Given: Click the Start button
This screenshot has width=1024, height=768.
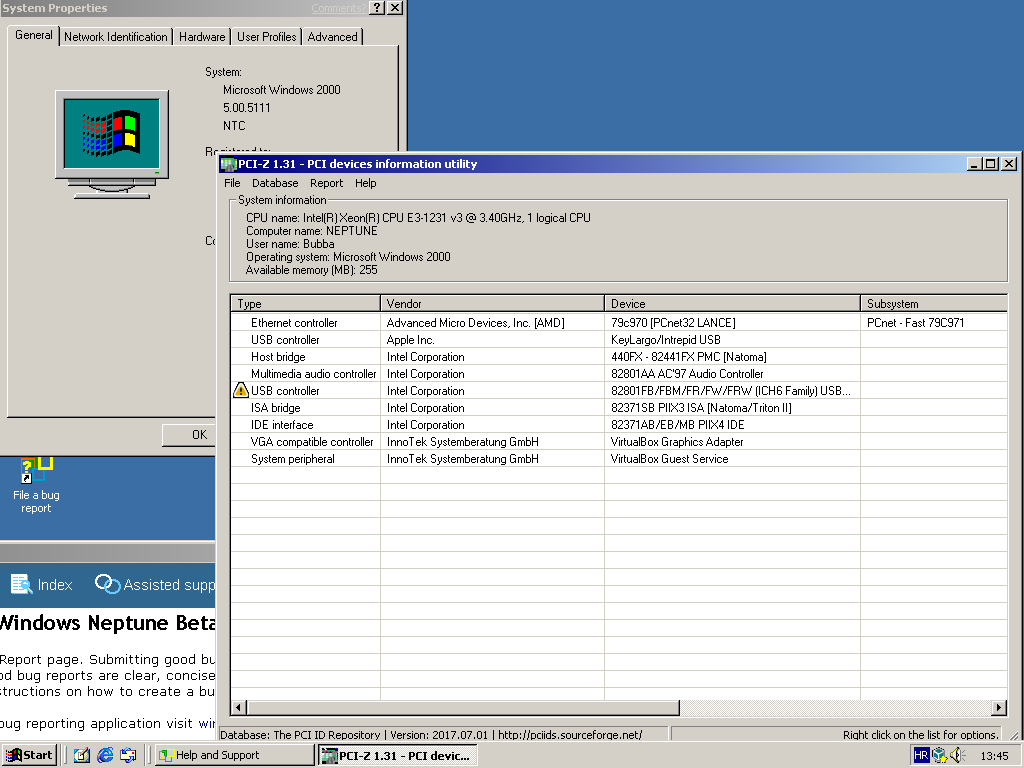Looking at the screenshot, I should [x=29, y=755].
